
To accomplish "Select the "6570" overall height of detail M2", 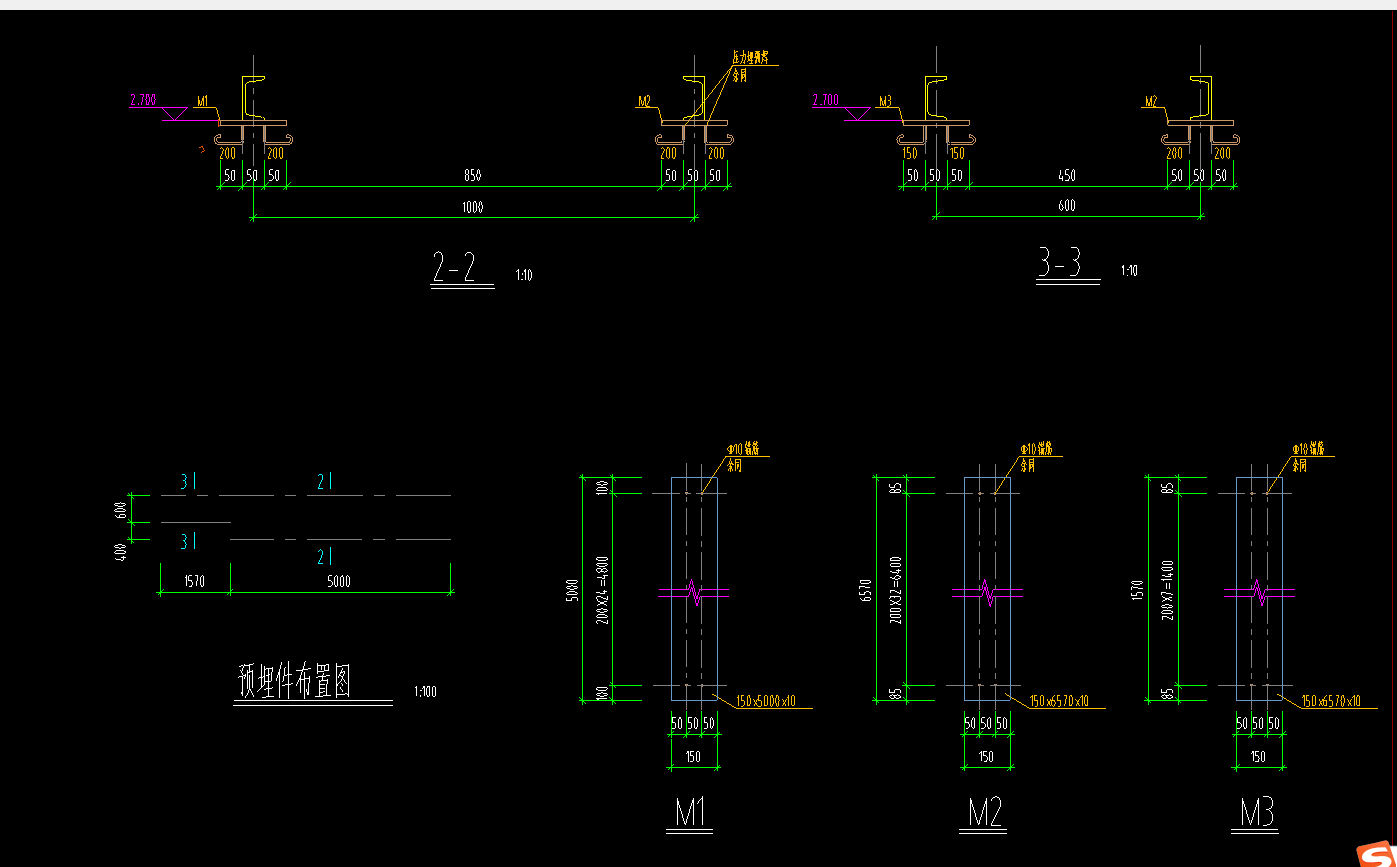I will point(866,590).
